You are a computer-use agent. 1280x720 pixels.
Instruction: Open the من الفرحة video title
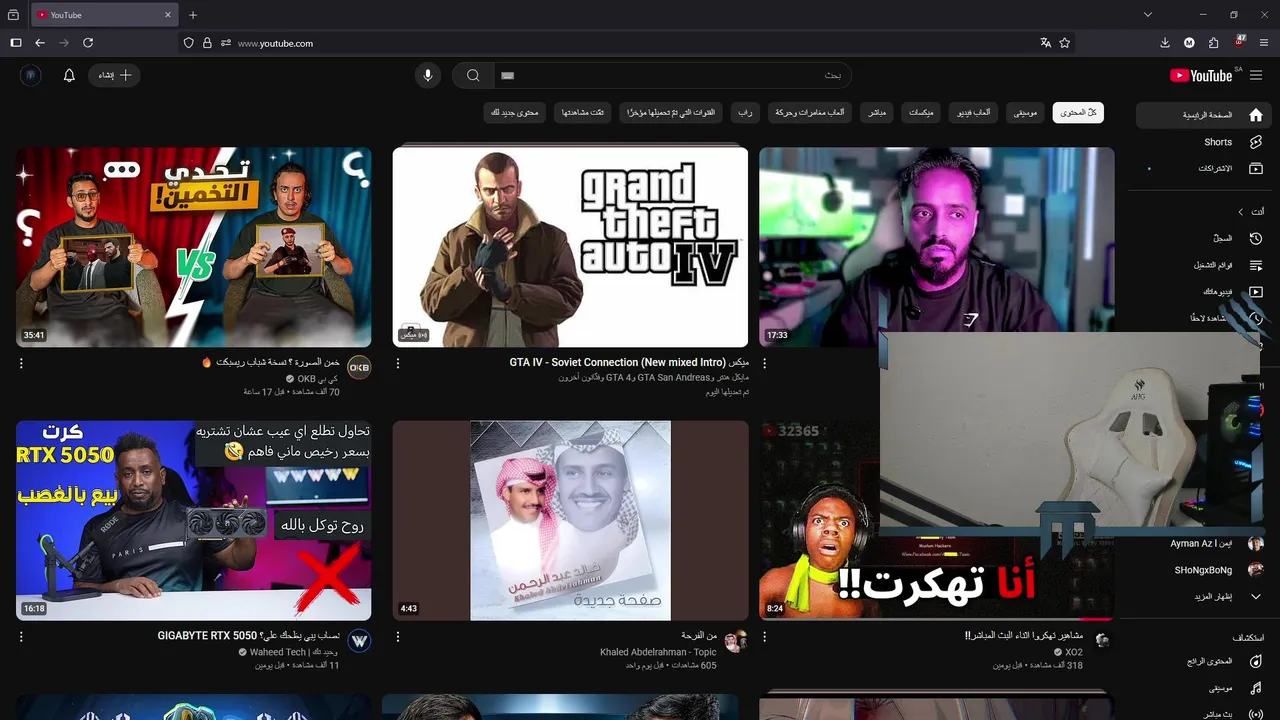pos(699,635)
